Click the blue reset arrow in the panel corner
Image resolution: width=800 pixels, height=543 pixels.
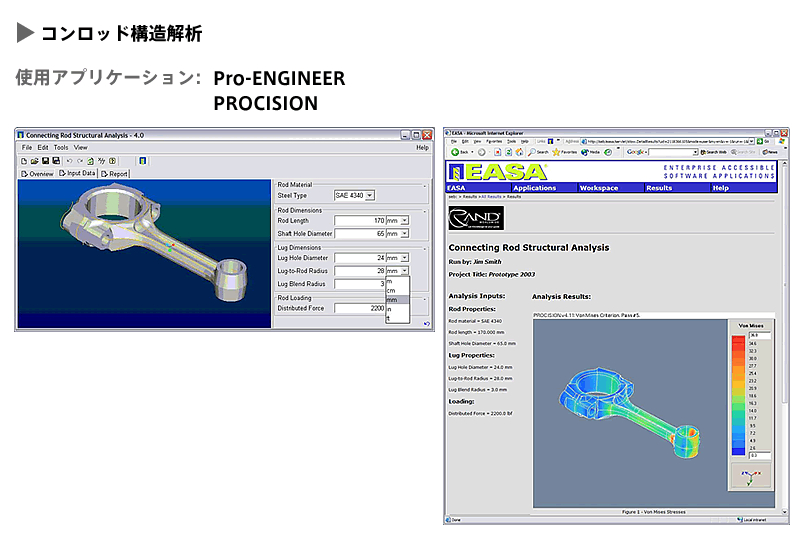coord(427,324)
